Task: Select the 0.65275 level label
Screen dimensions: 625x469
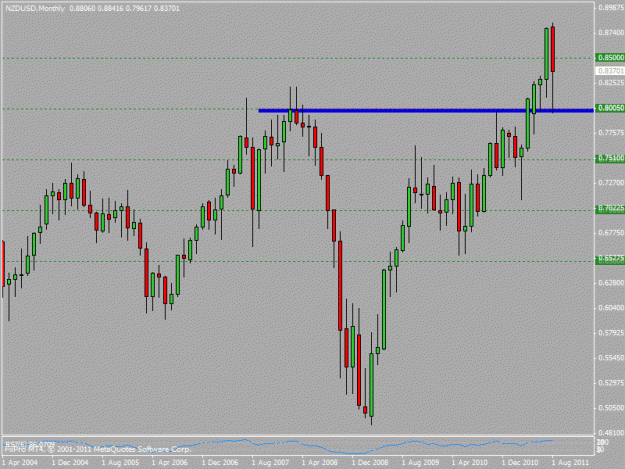Action: pyautogui.click(x=611, y=259)
